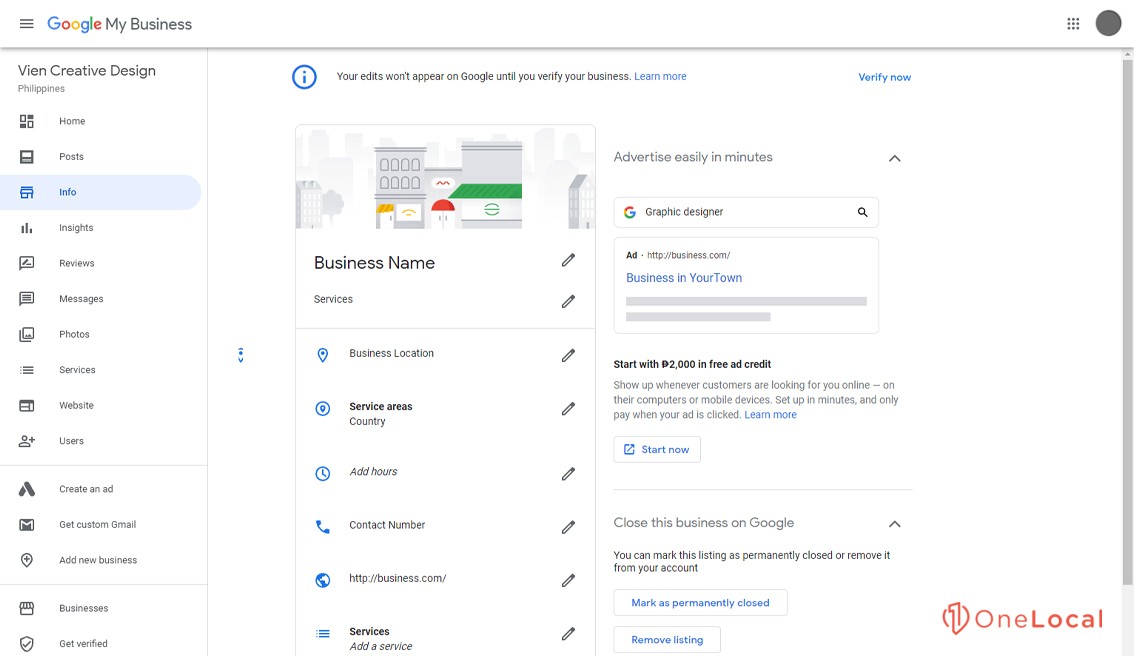Click the pencil icon beside Business Name
1134x656 pixels.
click(x=568, y=260)
